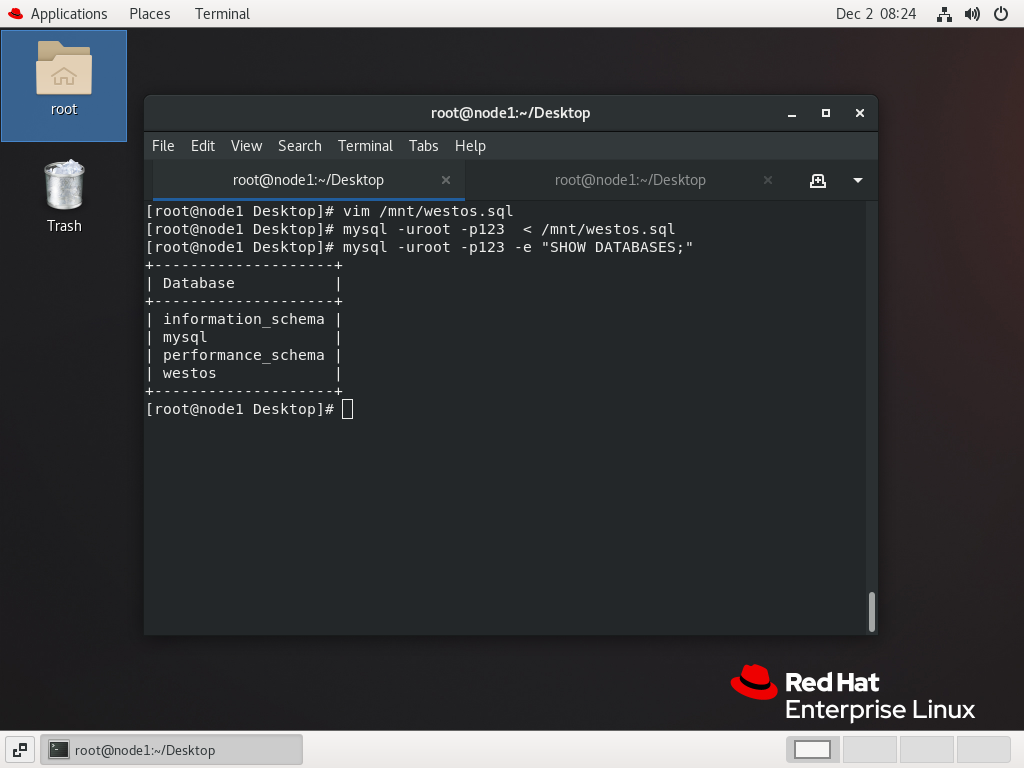Viewport: 1024px width, 768px height.
Task: Switch to the second root@node1 tab
Action: point(630,180)
